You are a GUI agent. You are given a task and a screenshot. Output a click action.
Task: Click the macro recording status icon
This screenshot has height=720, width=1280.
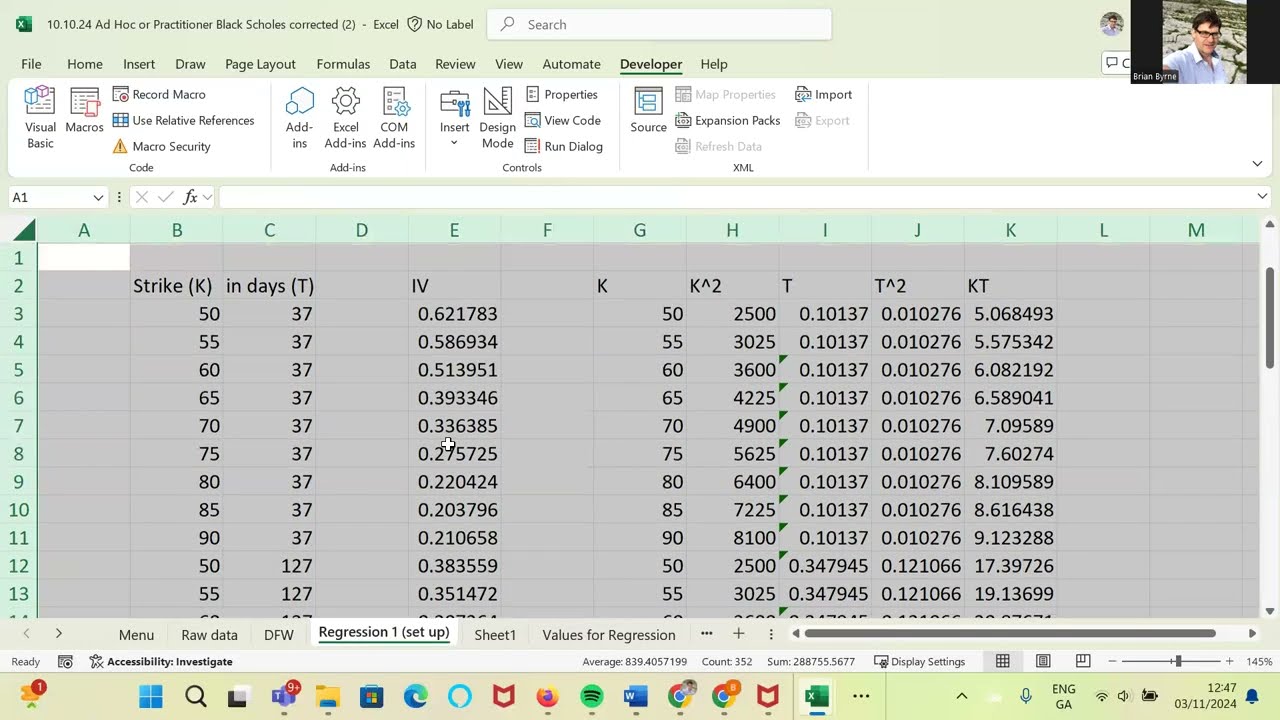(x=65, y=661)
